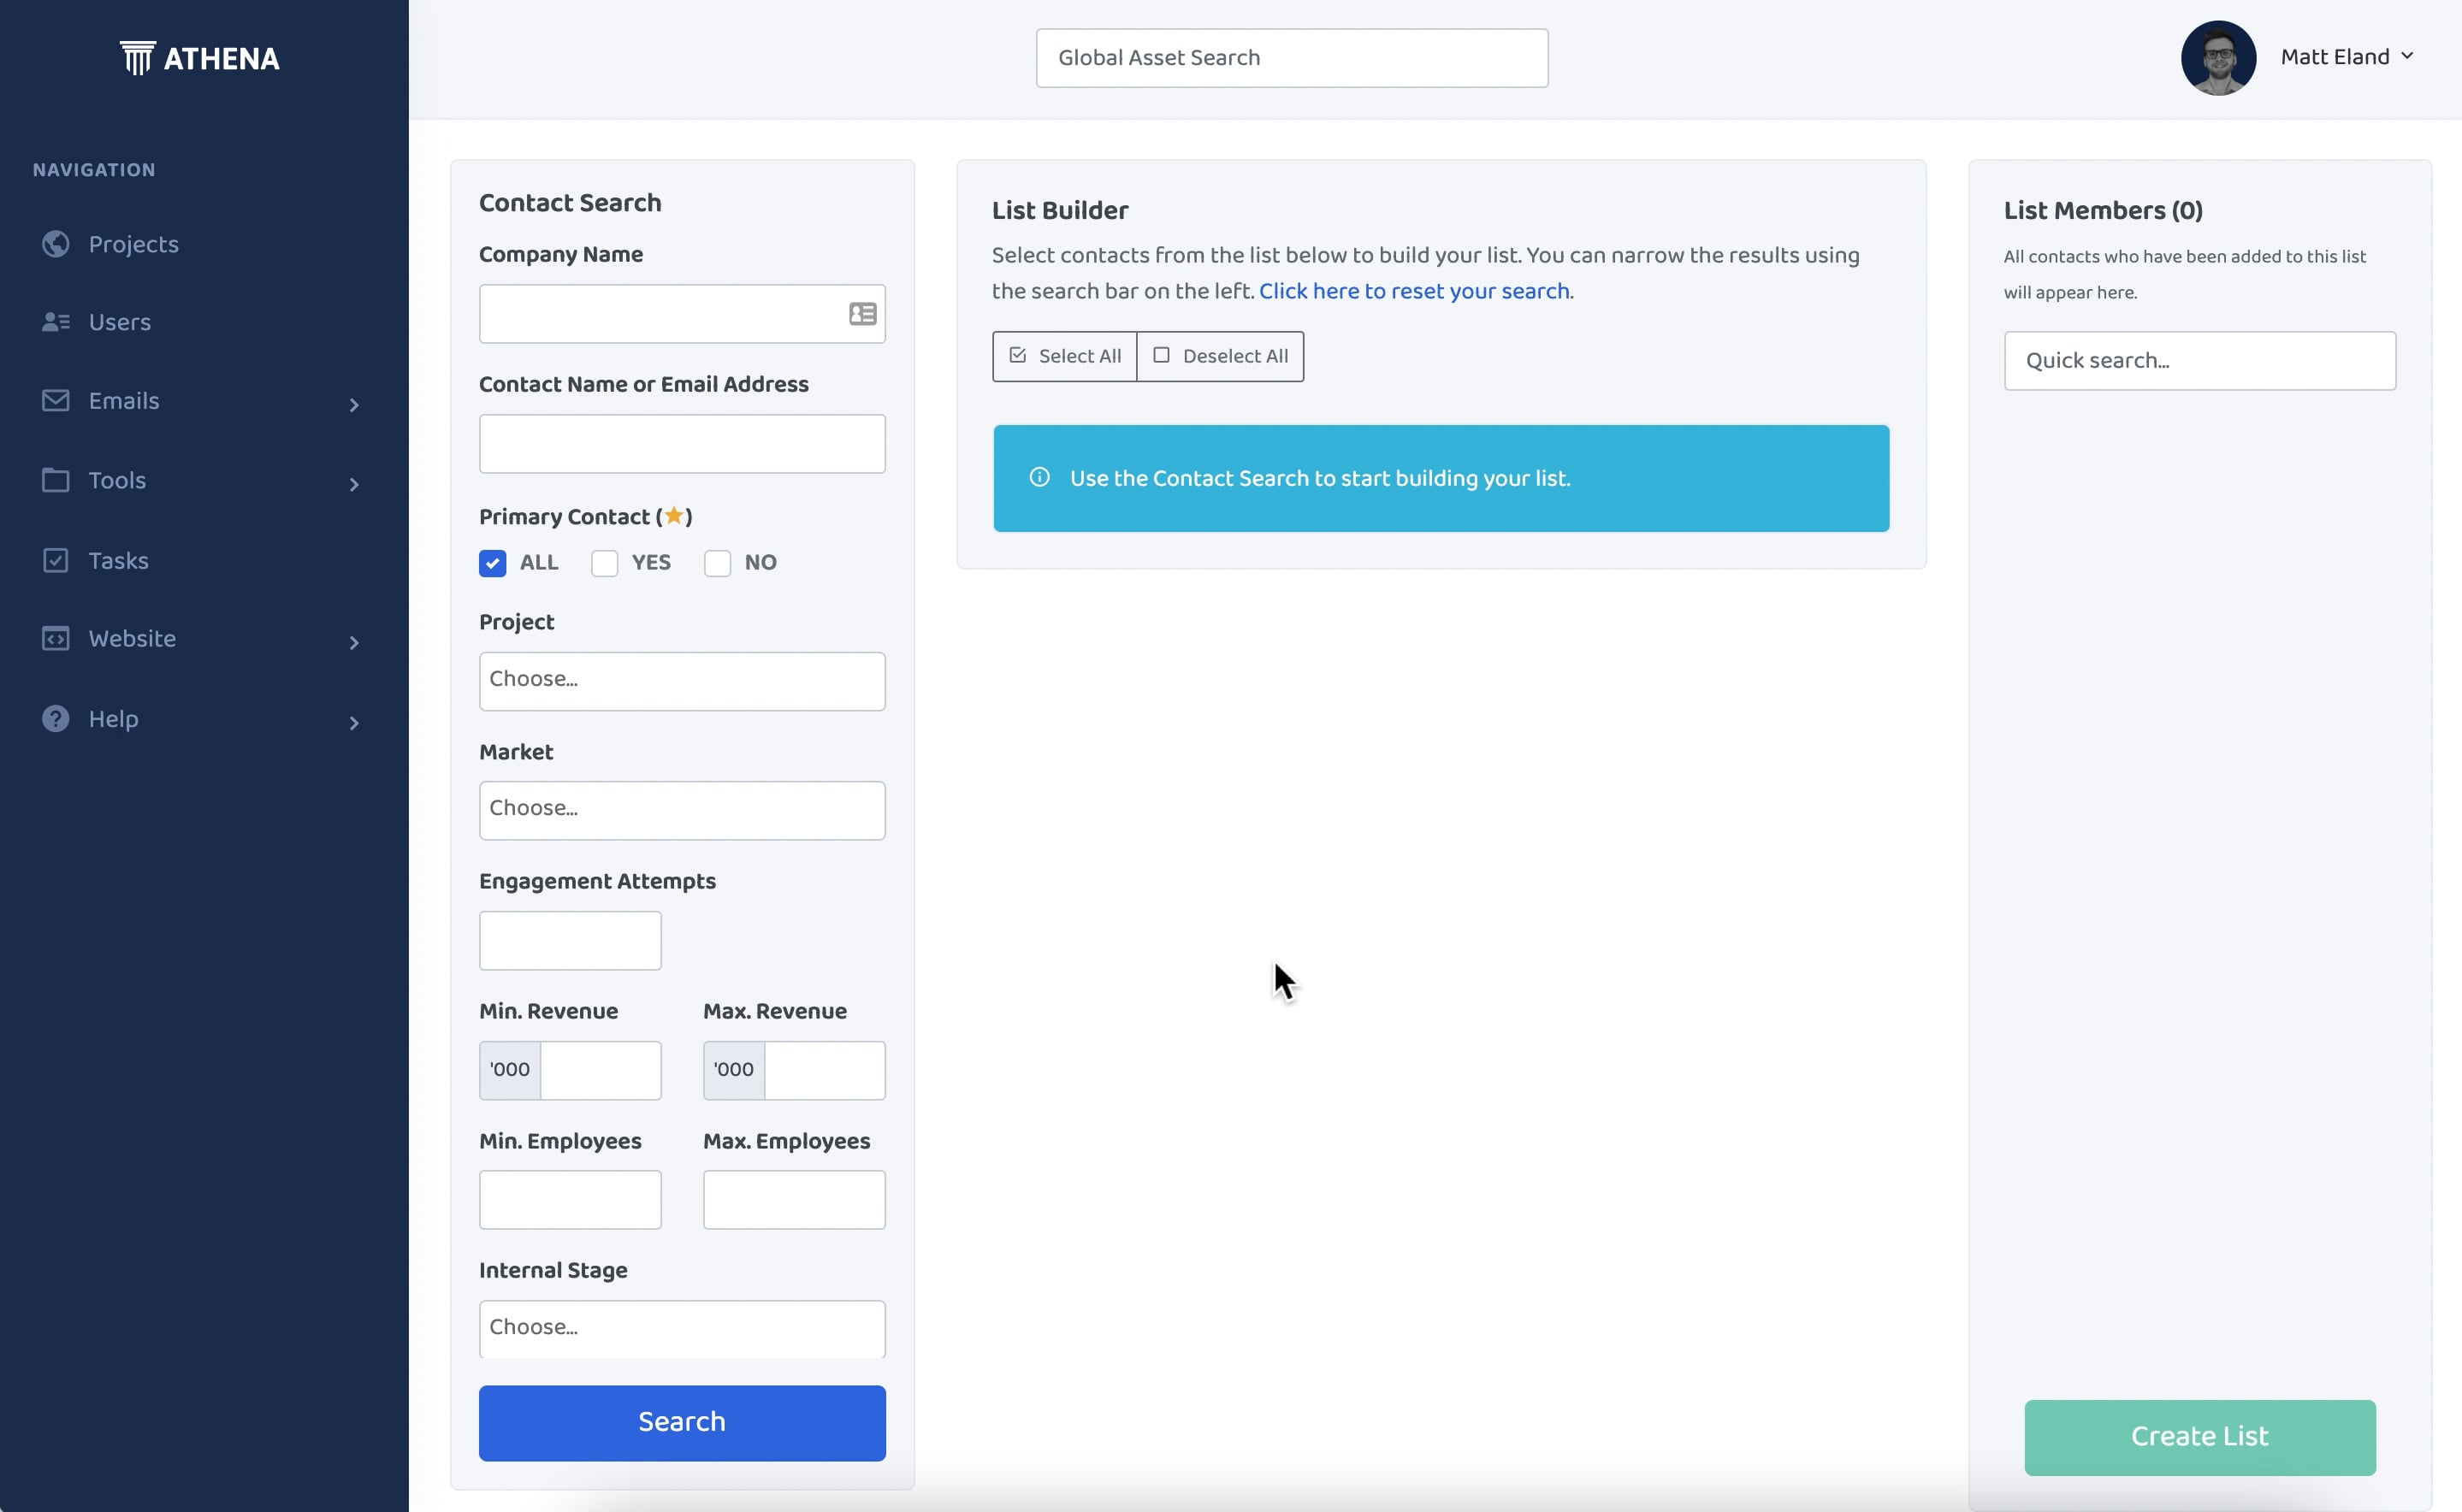This screenshot has height=1512, width=2462.
Task: Open Projects via the globe icon
Action: click(55, 243)
